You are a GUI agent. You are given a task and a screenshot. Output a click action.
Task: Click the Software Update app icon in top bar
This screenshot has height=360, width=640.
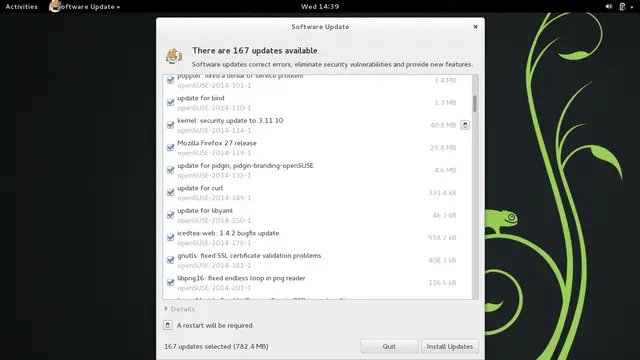click(x=54, y=6)
